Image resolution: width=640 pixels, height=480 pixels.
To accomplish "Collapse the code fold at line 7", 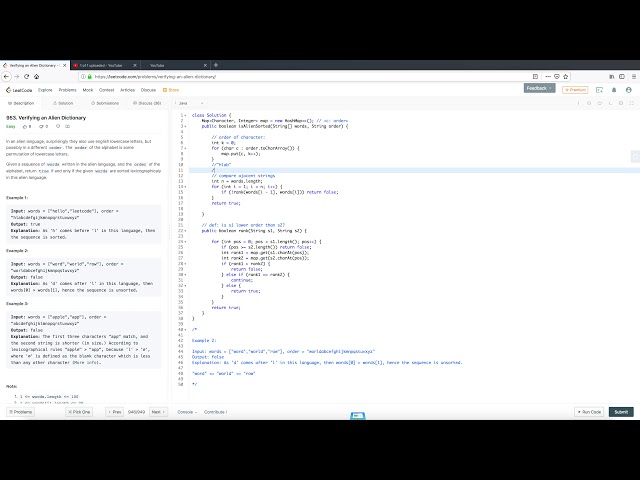I will 186,148.
